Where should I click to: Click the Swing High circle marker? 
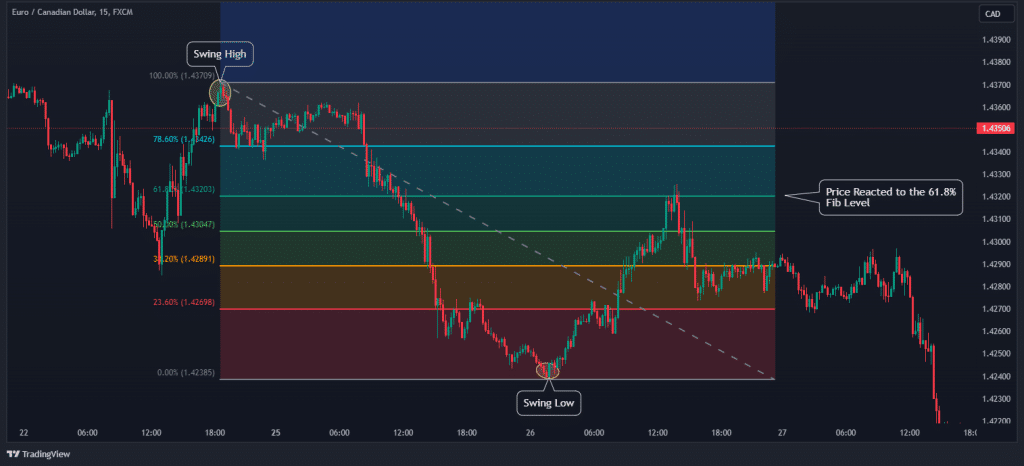pyautogui.click(x=220, y=93)
